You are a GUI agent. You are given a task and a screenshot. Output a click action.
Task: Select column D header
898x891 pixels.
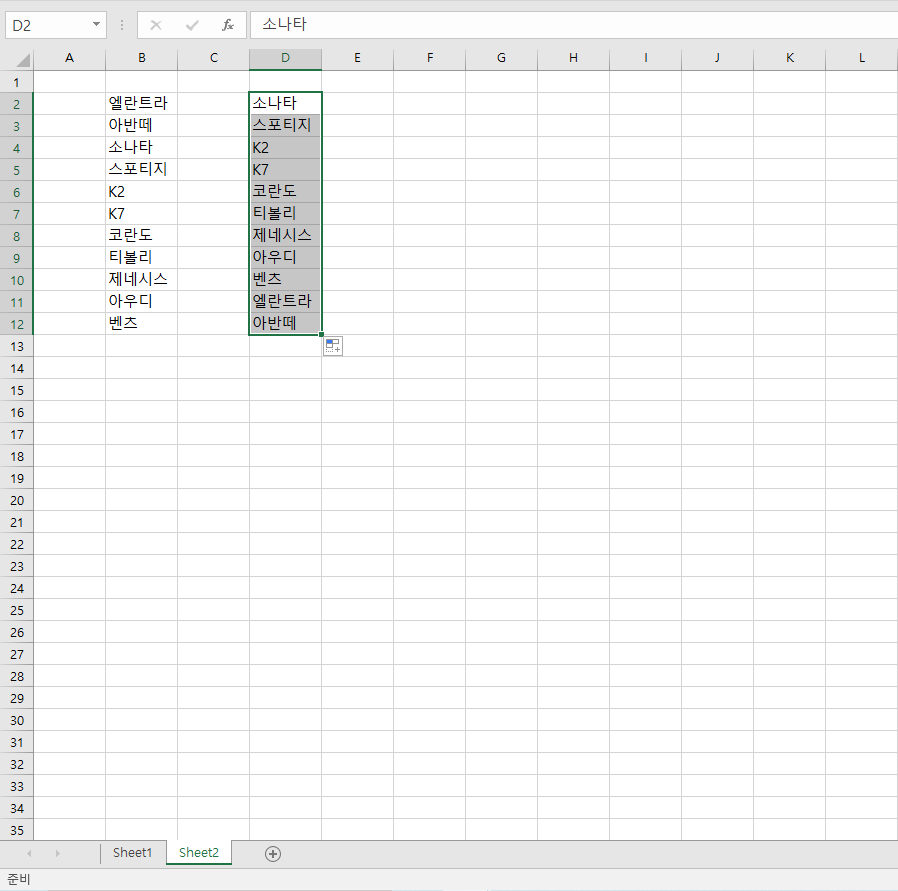point(285,58)
